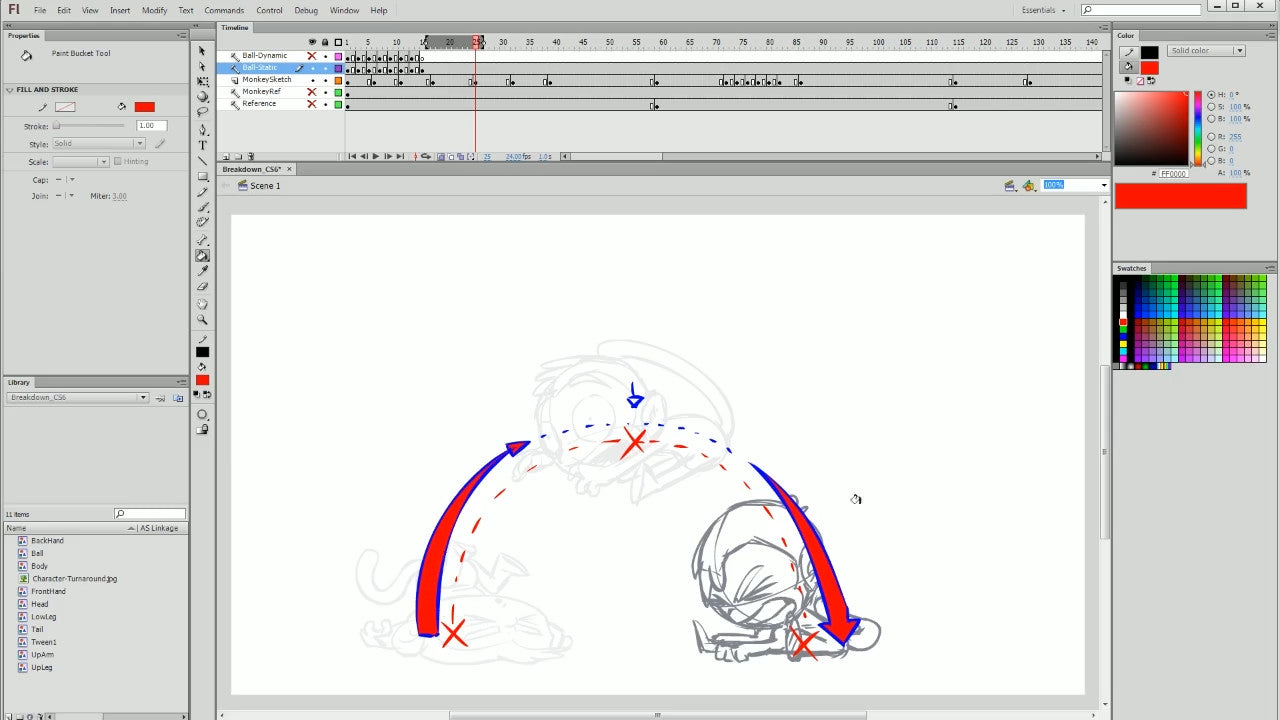Go to Scene 1 in the edit bar
Screen dimensions: 1280x720
pos(264,186)
